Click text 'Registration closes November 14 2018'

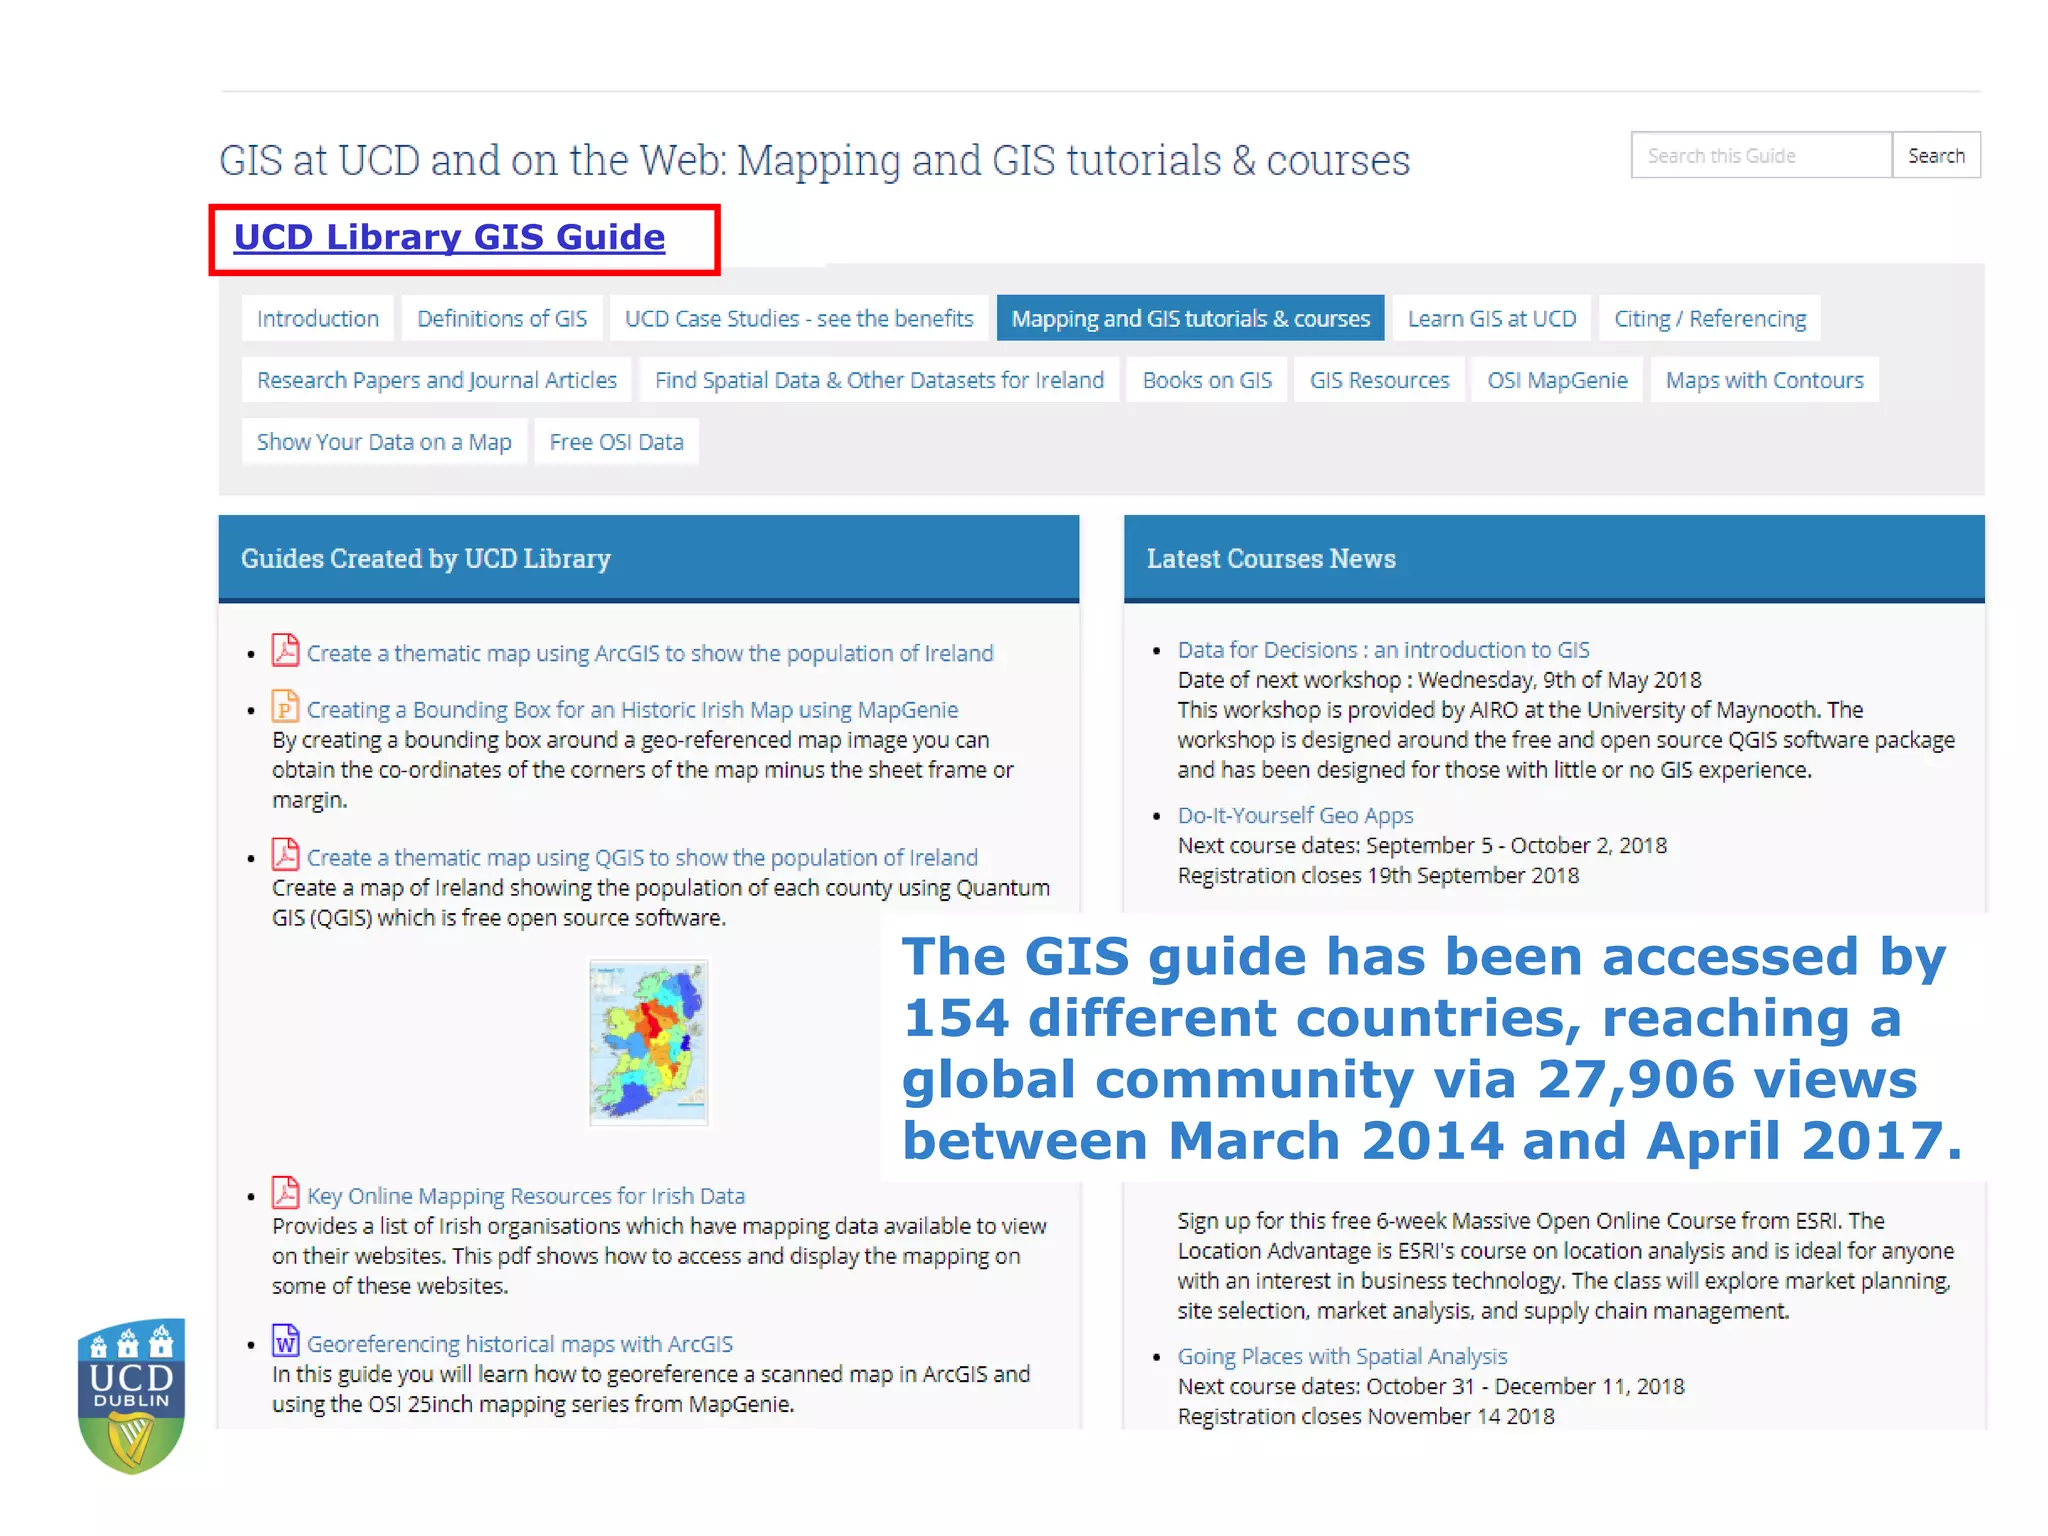(1366, 1416)
